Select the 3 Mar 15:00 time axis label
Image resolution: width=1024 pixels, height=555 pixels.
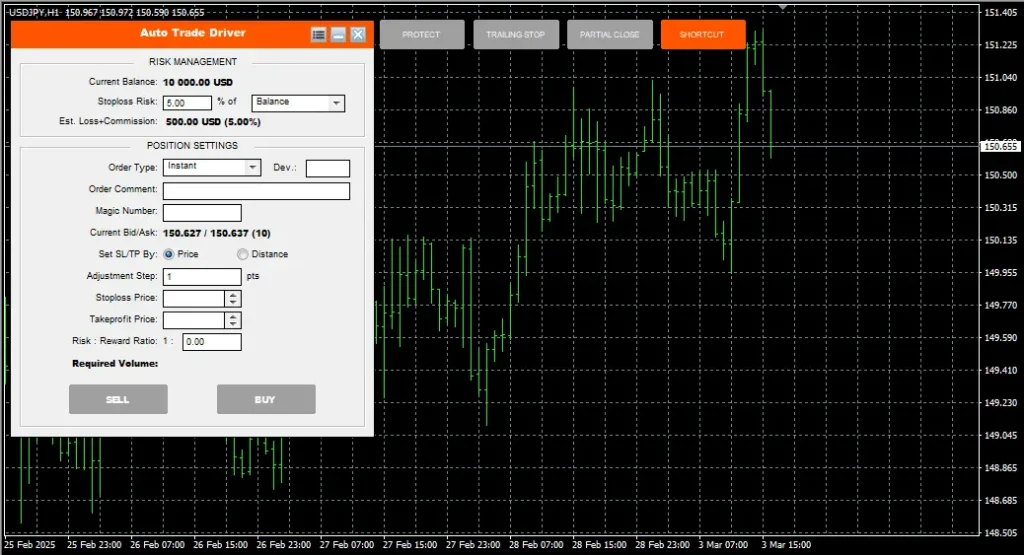tap(786, 545)
